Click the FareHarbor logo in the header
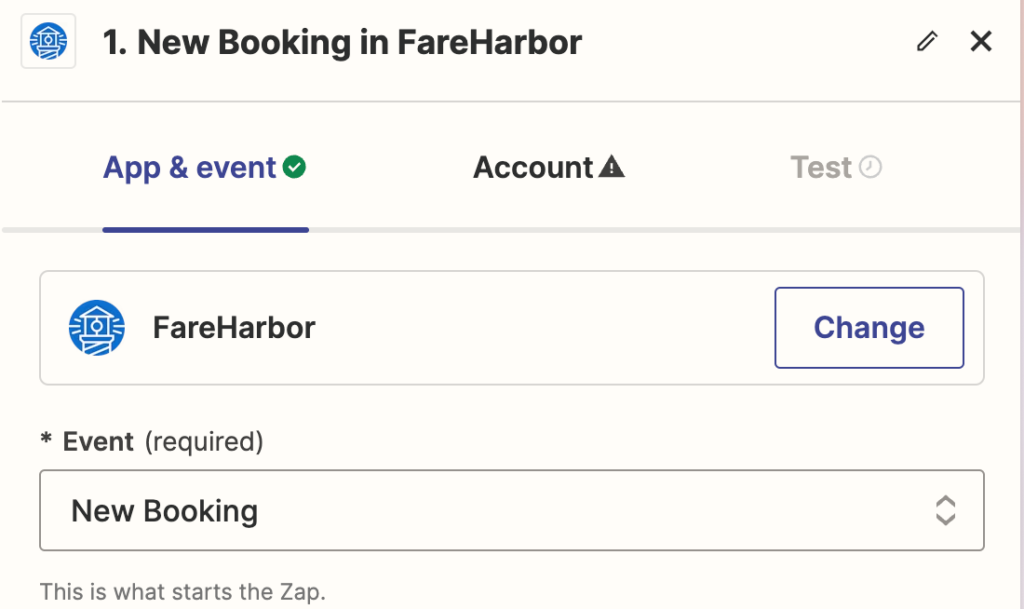 [48, 41]
